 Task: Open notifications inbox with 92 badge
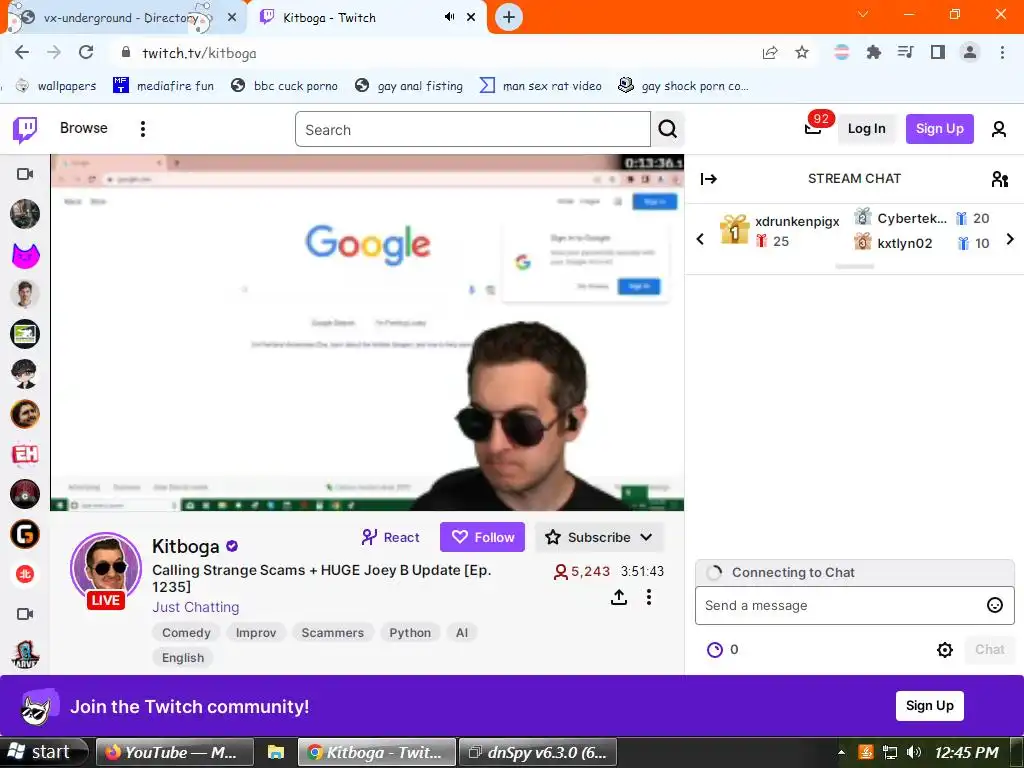click(814, 127)
